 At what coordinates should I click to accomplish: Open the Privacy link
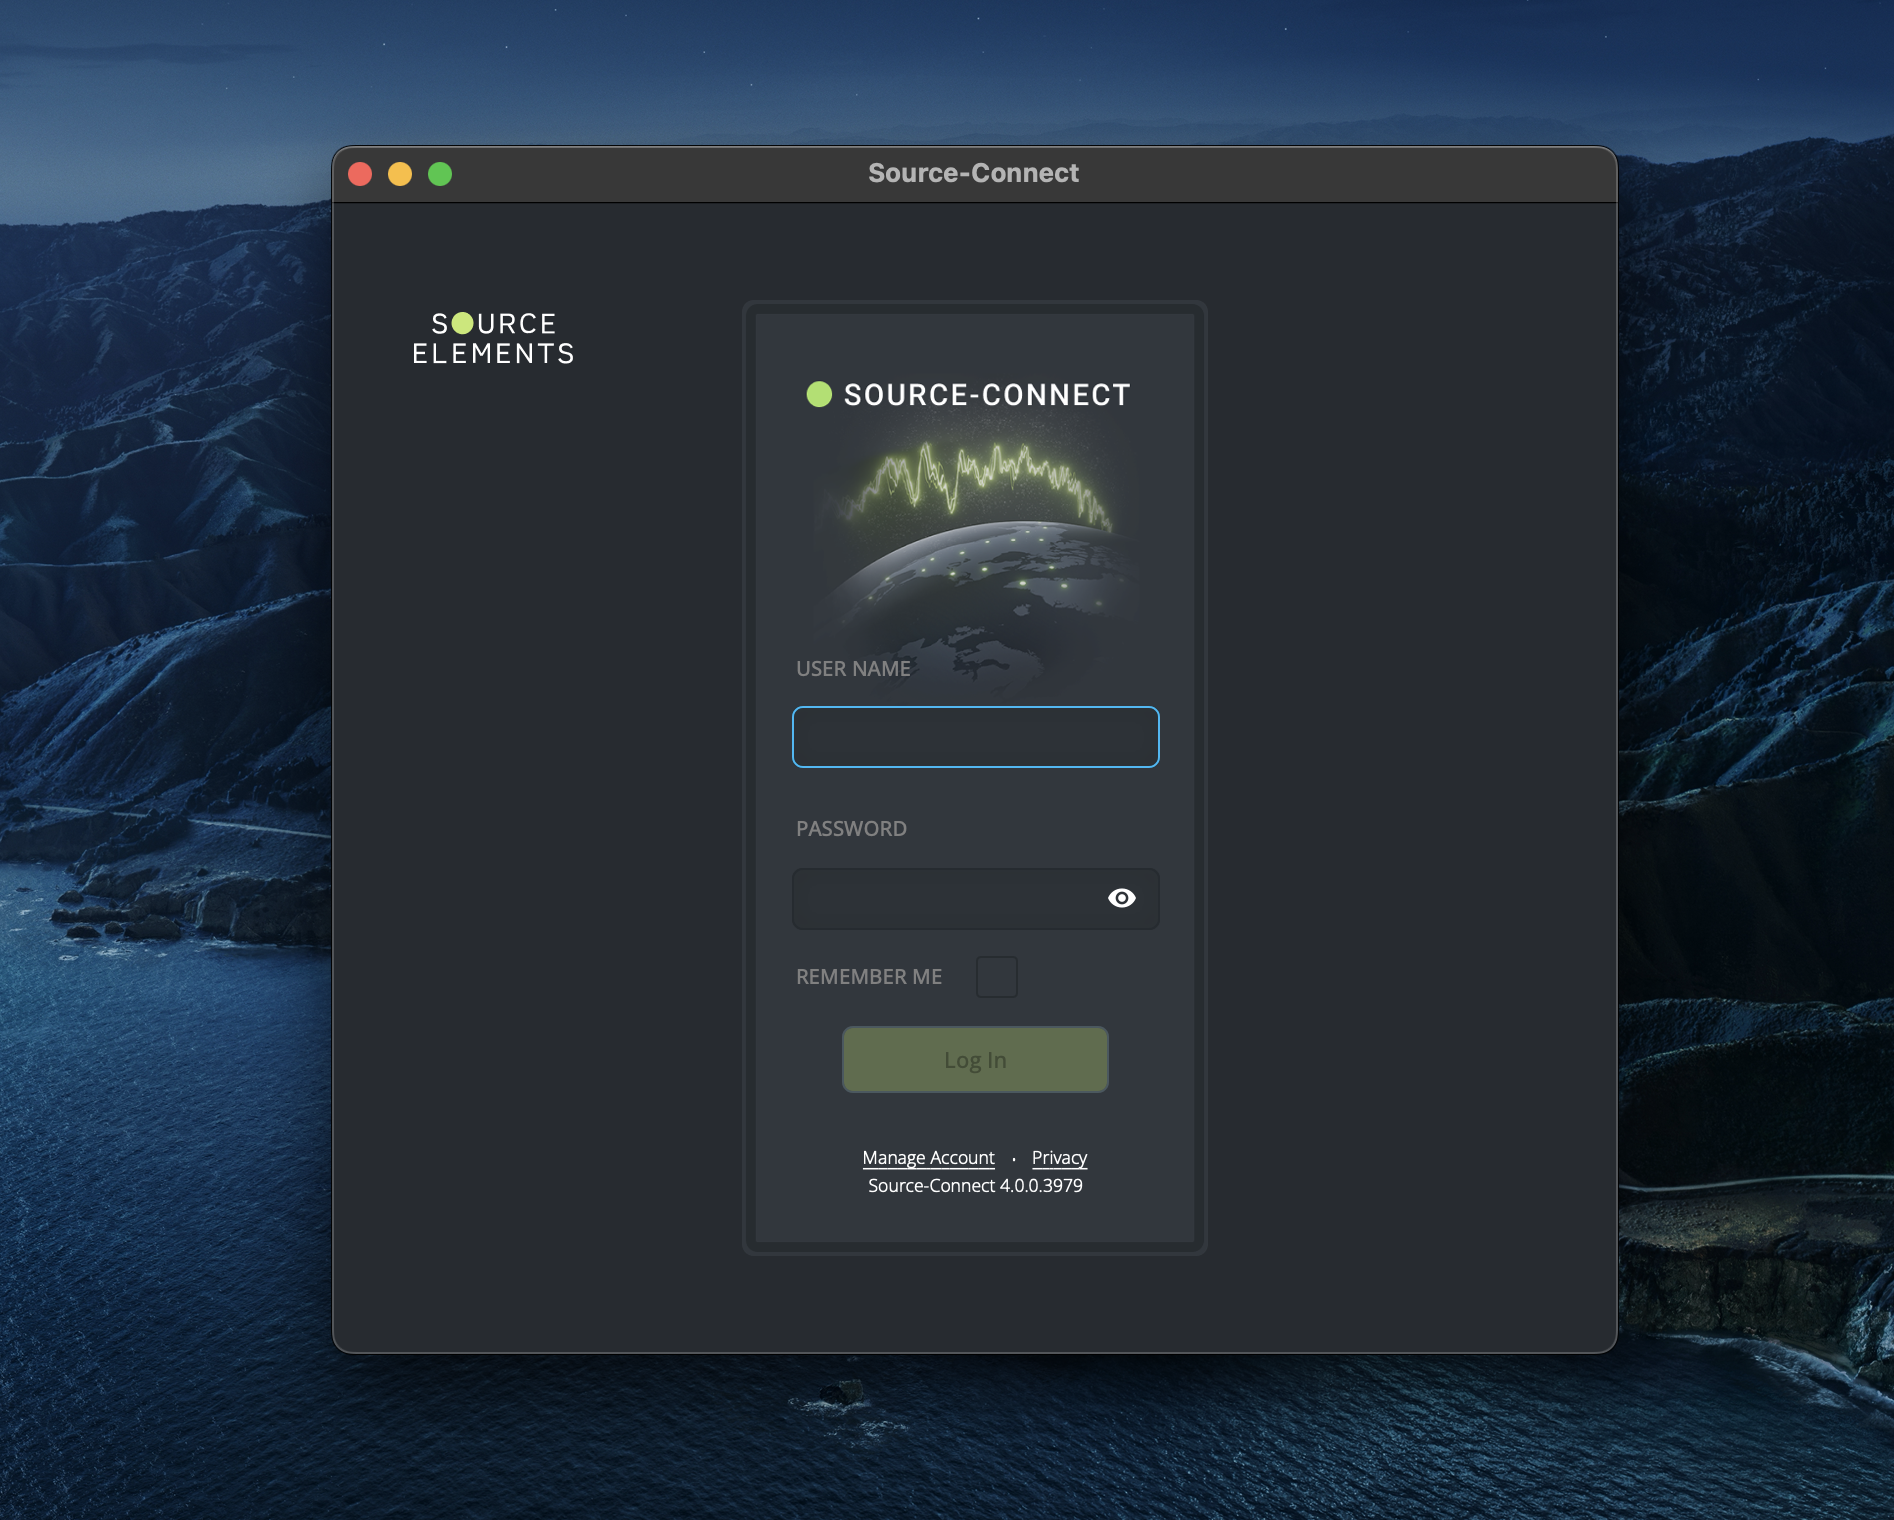point(1059,1157)
